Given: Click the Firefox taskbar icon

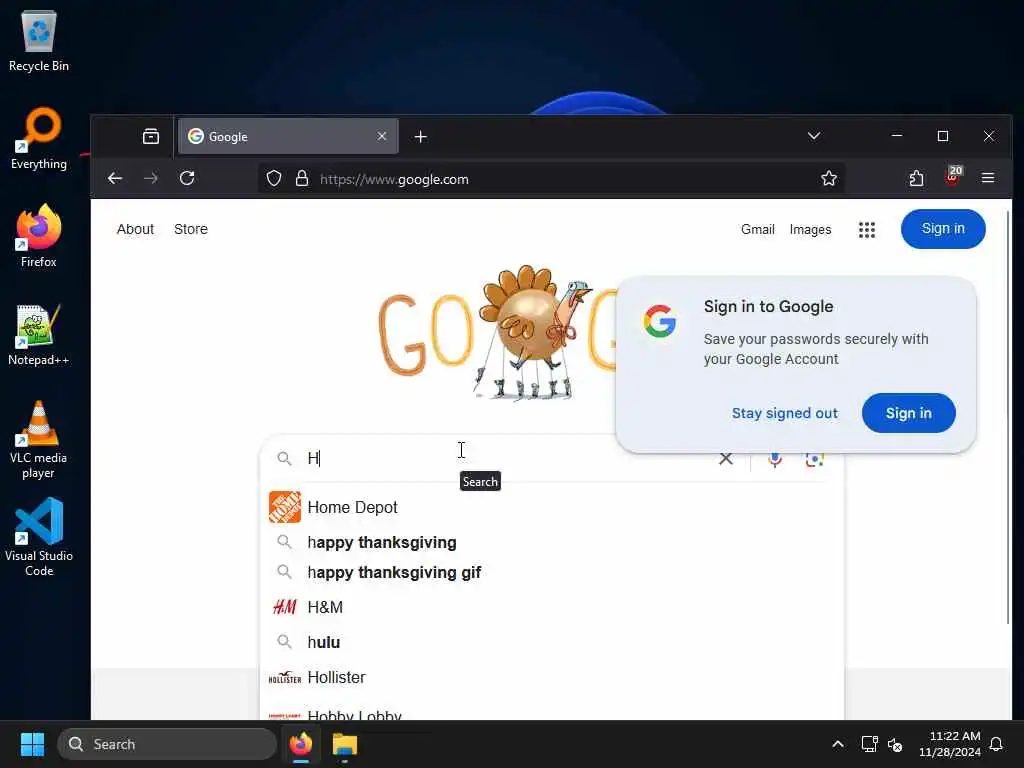Looking at the screenshot, I should (x=301, y=744).
